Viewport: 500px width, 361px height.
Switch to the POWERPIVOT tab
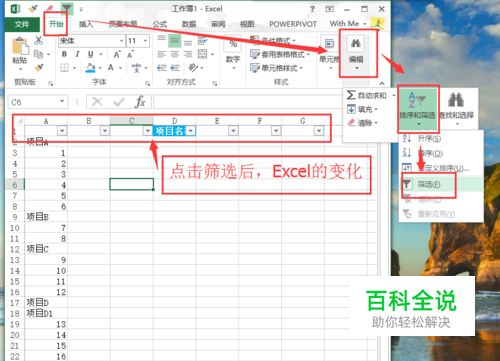293,24
